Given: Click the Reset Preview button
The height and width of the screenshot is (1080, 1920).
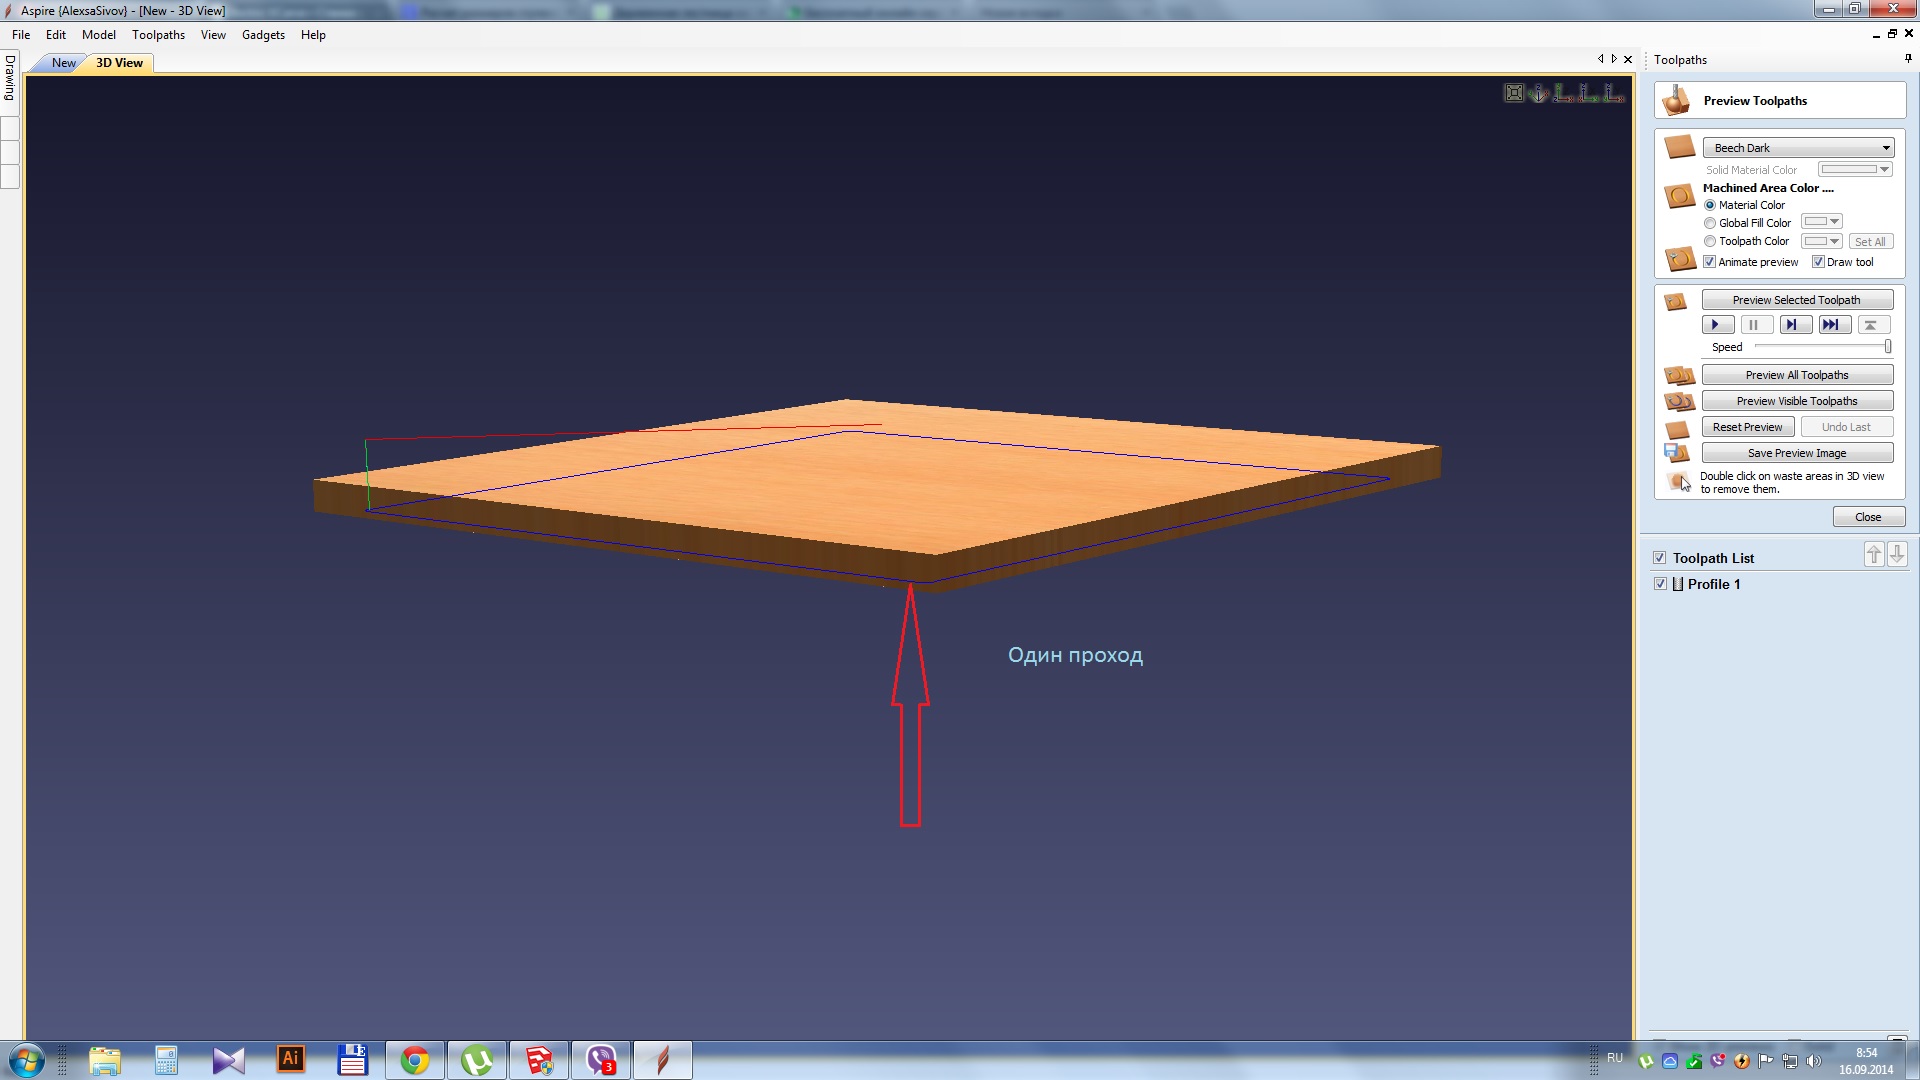Looking at the screenshot, I should tap(1747, 427).
